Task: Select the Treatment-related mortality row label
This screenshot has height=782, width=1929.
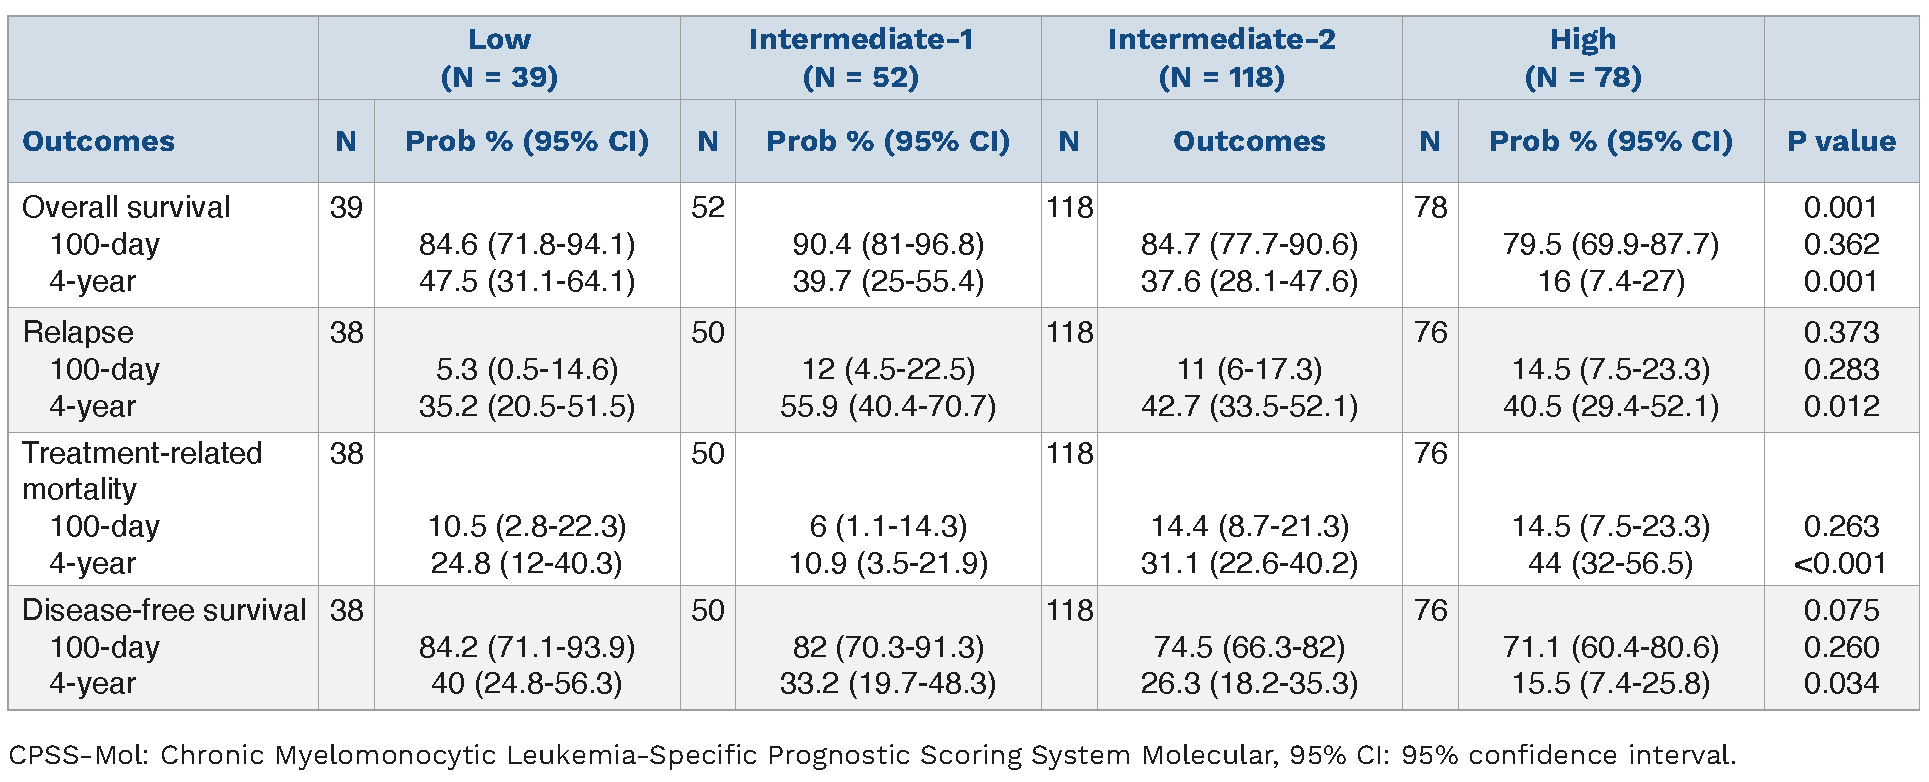Action: [141, 471]
